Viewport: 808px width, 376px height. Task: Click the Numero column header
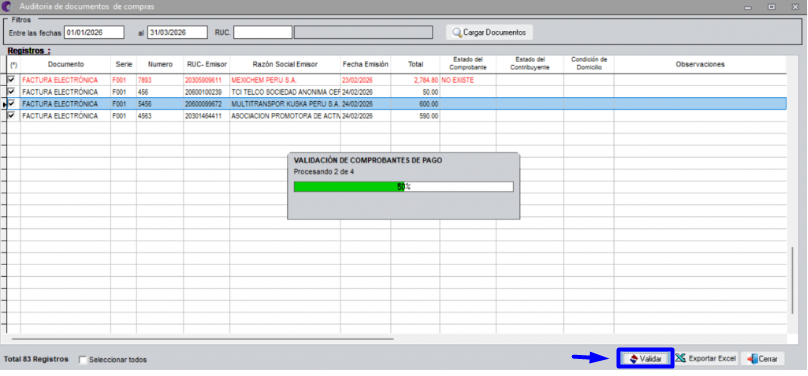tap(160, 64)
